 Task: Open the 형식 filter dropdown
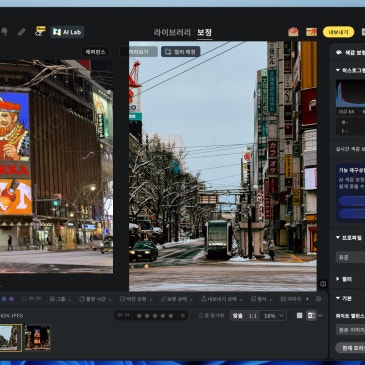(261, 299)
